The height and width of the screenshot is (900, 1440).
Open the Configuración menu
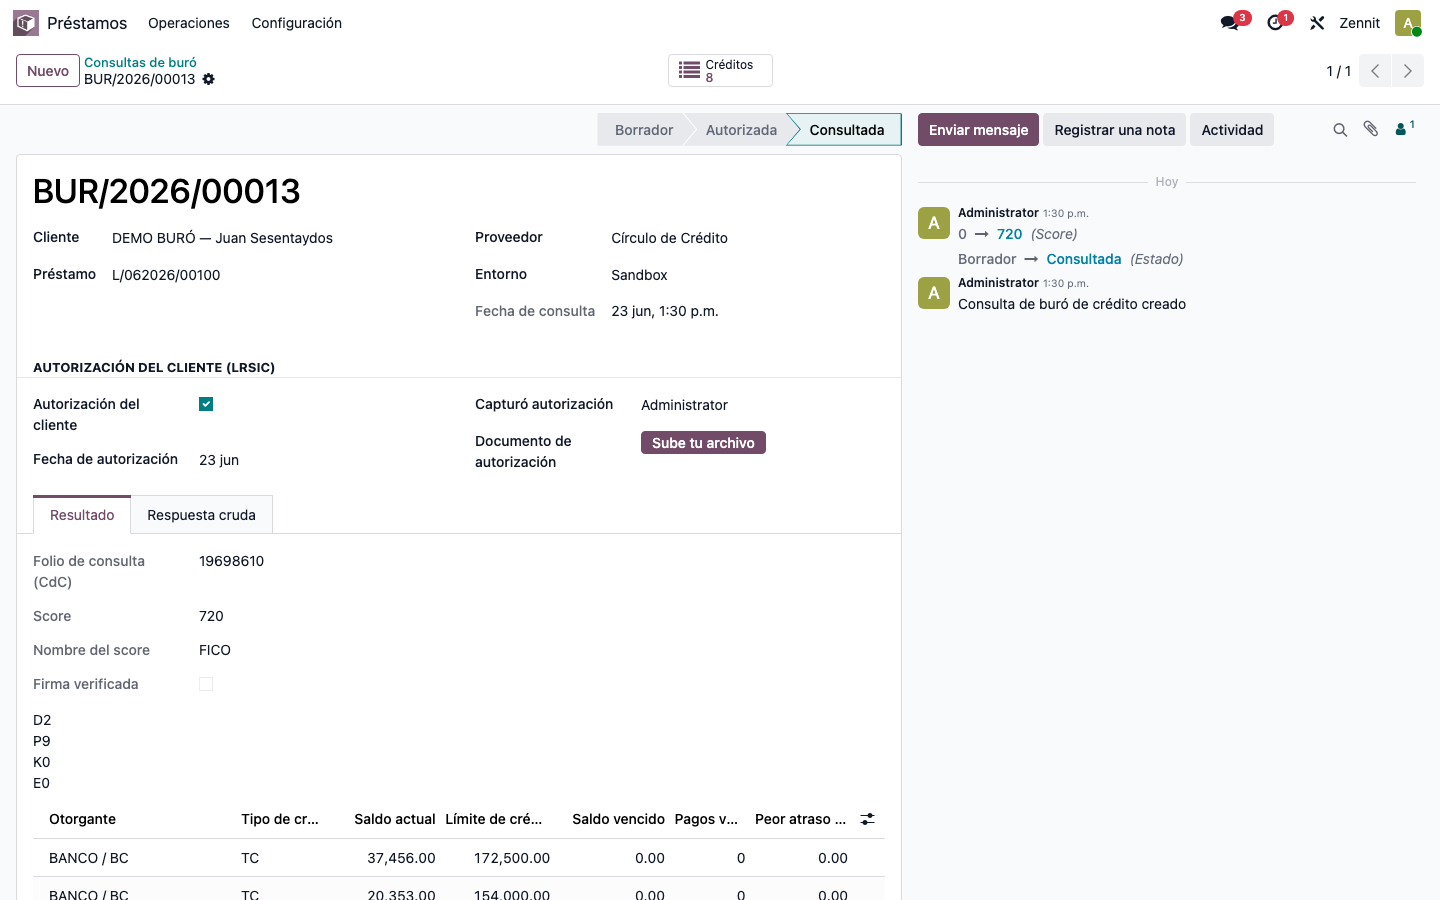coord(297,23)
